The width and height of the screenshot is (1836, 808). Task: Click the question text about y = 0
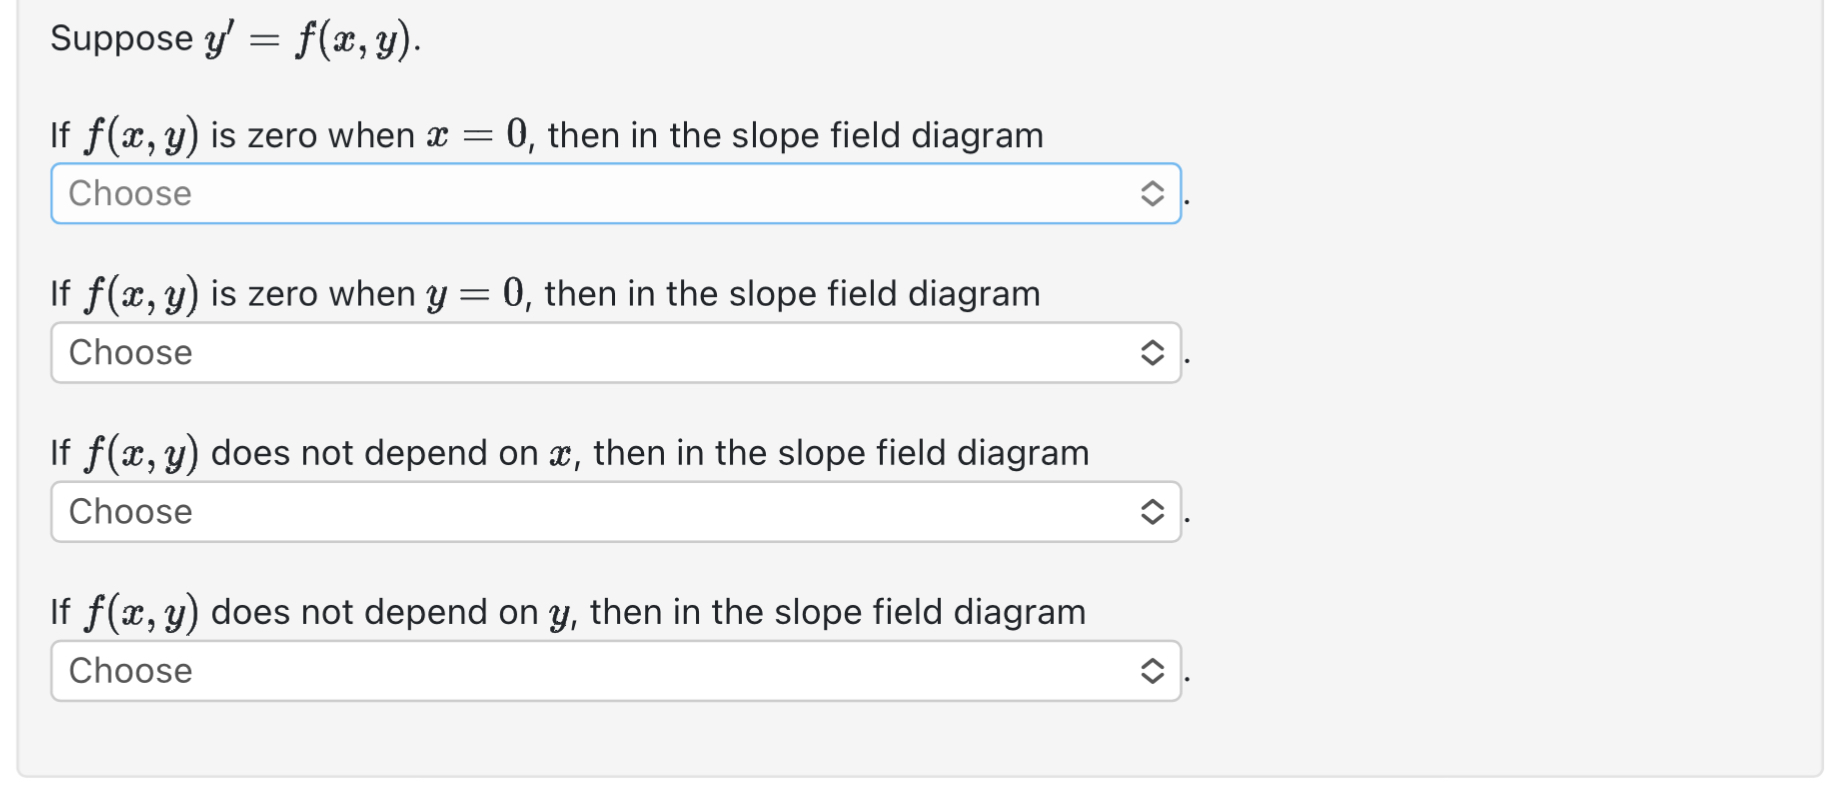tap(545, 293)
